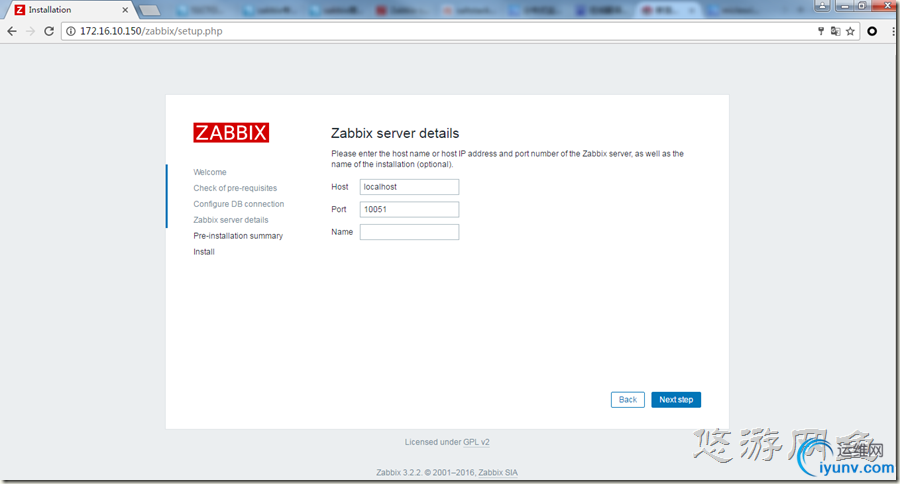This screenshot has height=484, width=900.
Task: Select Check of pre-requisites step
Action: (235, 188)
